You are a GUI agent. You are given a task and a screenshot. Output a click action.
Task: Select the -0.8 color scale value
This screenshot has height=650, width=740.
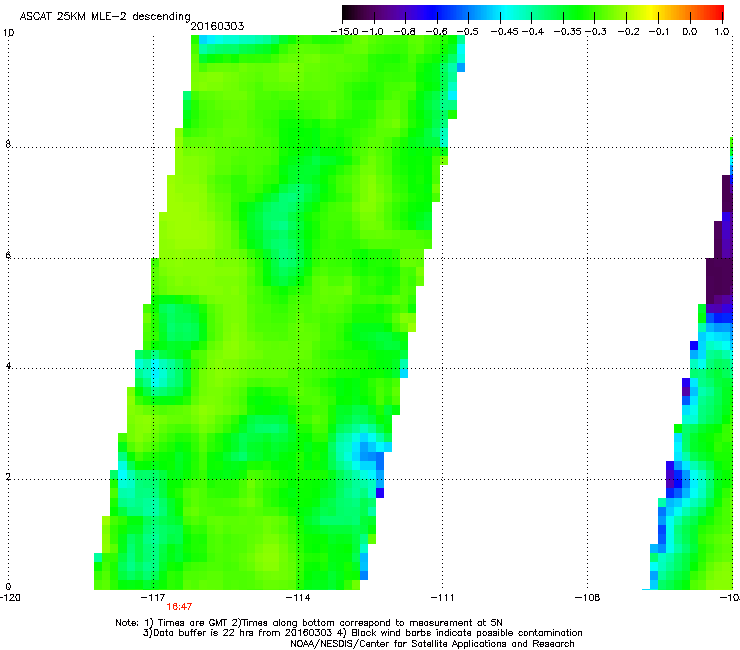[404, 32]
